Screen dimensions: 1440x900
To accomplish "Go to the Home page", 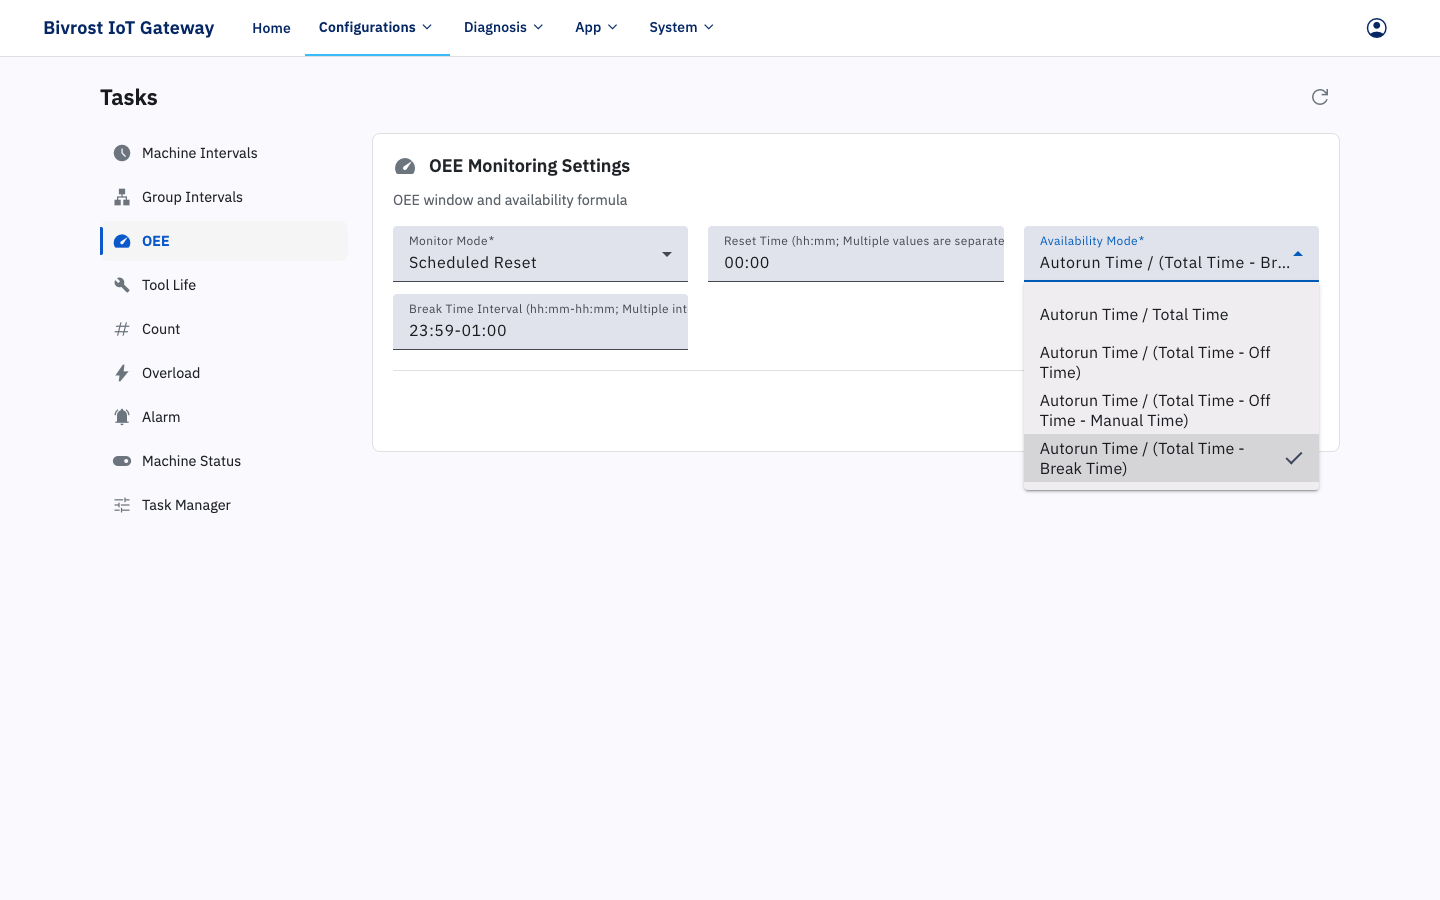I will (x=271, y=28).
